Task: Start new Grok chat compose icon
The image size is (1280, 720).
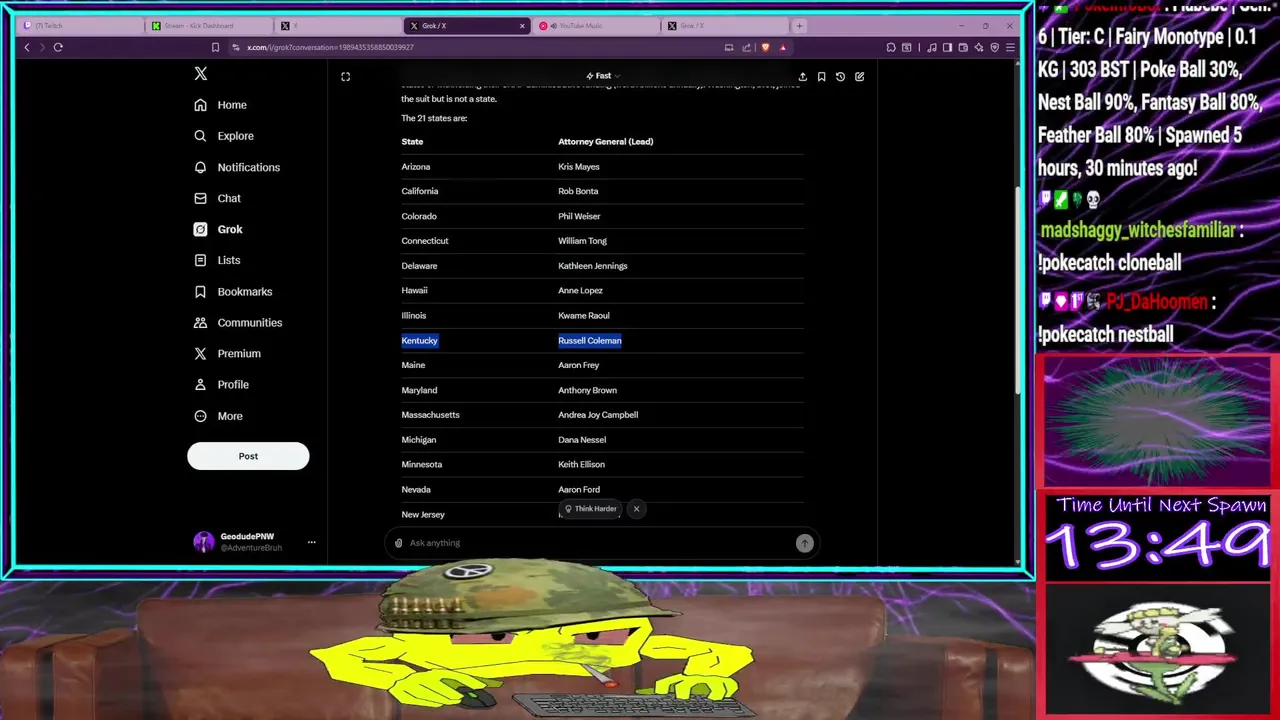Action: [859, 76]
